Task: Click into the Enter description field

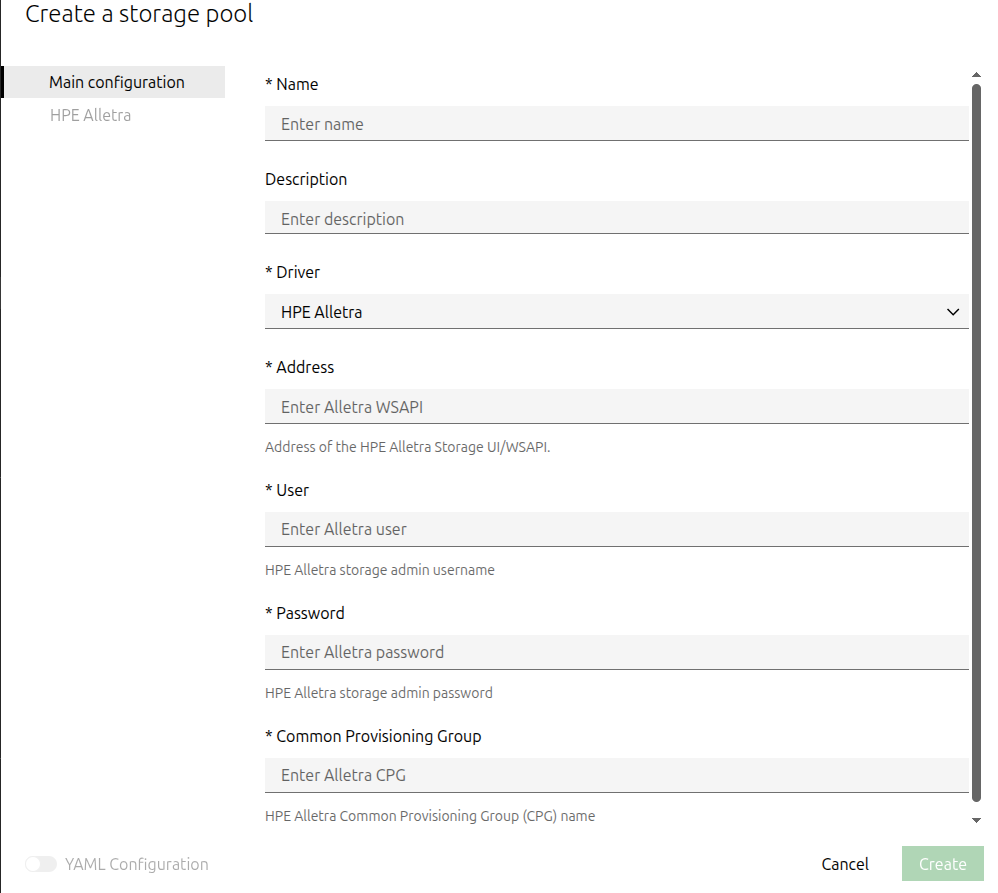Action: point(616,219)
